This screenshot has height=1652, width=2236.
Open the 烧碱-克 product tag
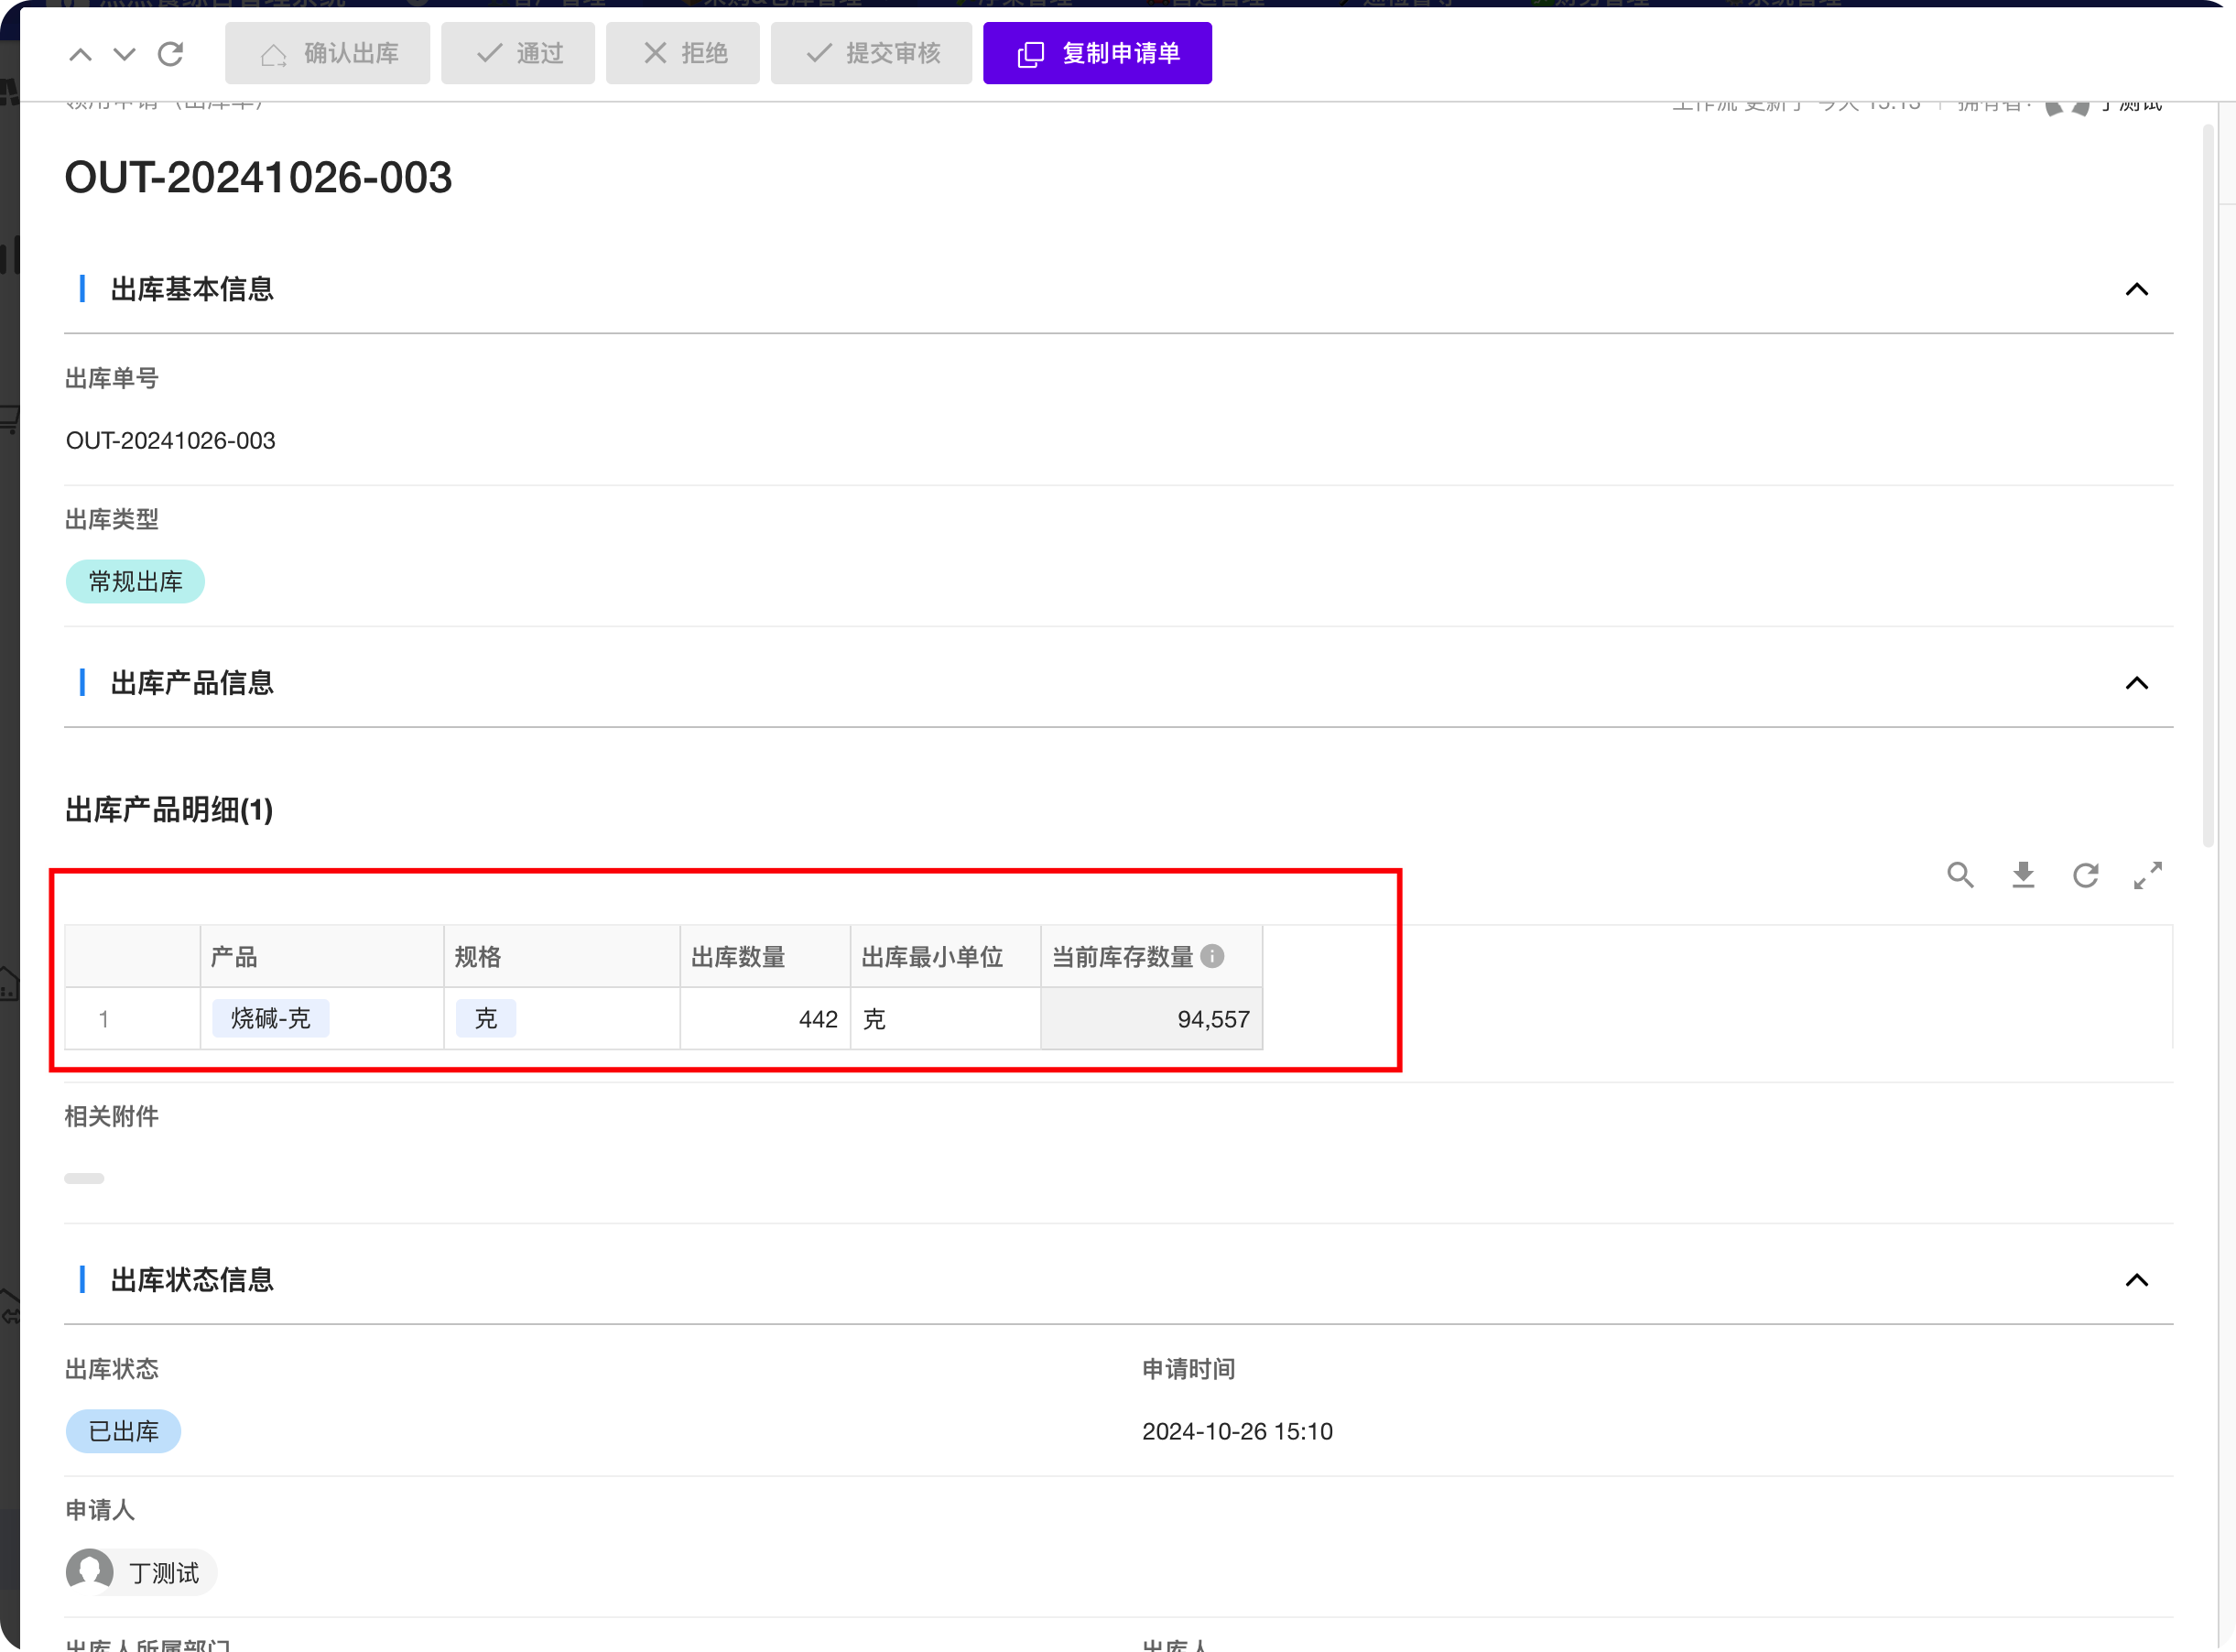(270, 1019)
